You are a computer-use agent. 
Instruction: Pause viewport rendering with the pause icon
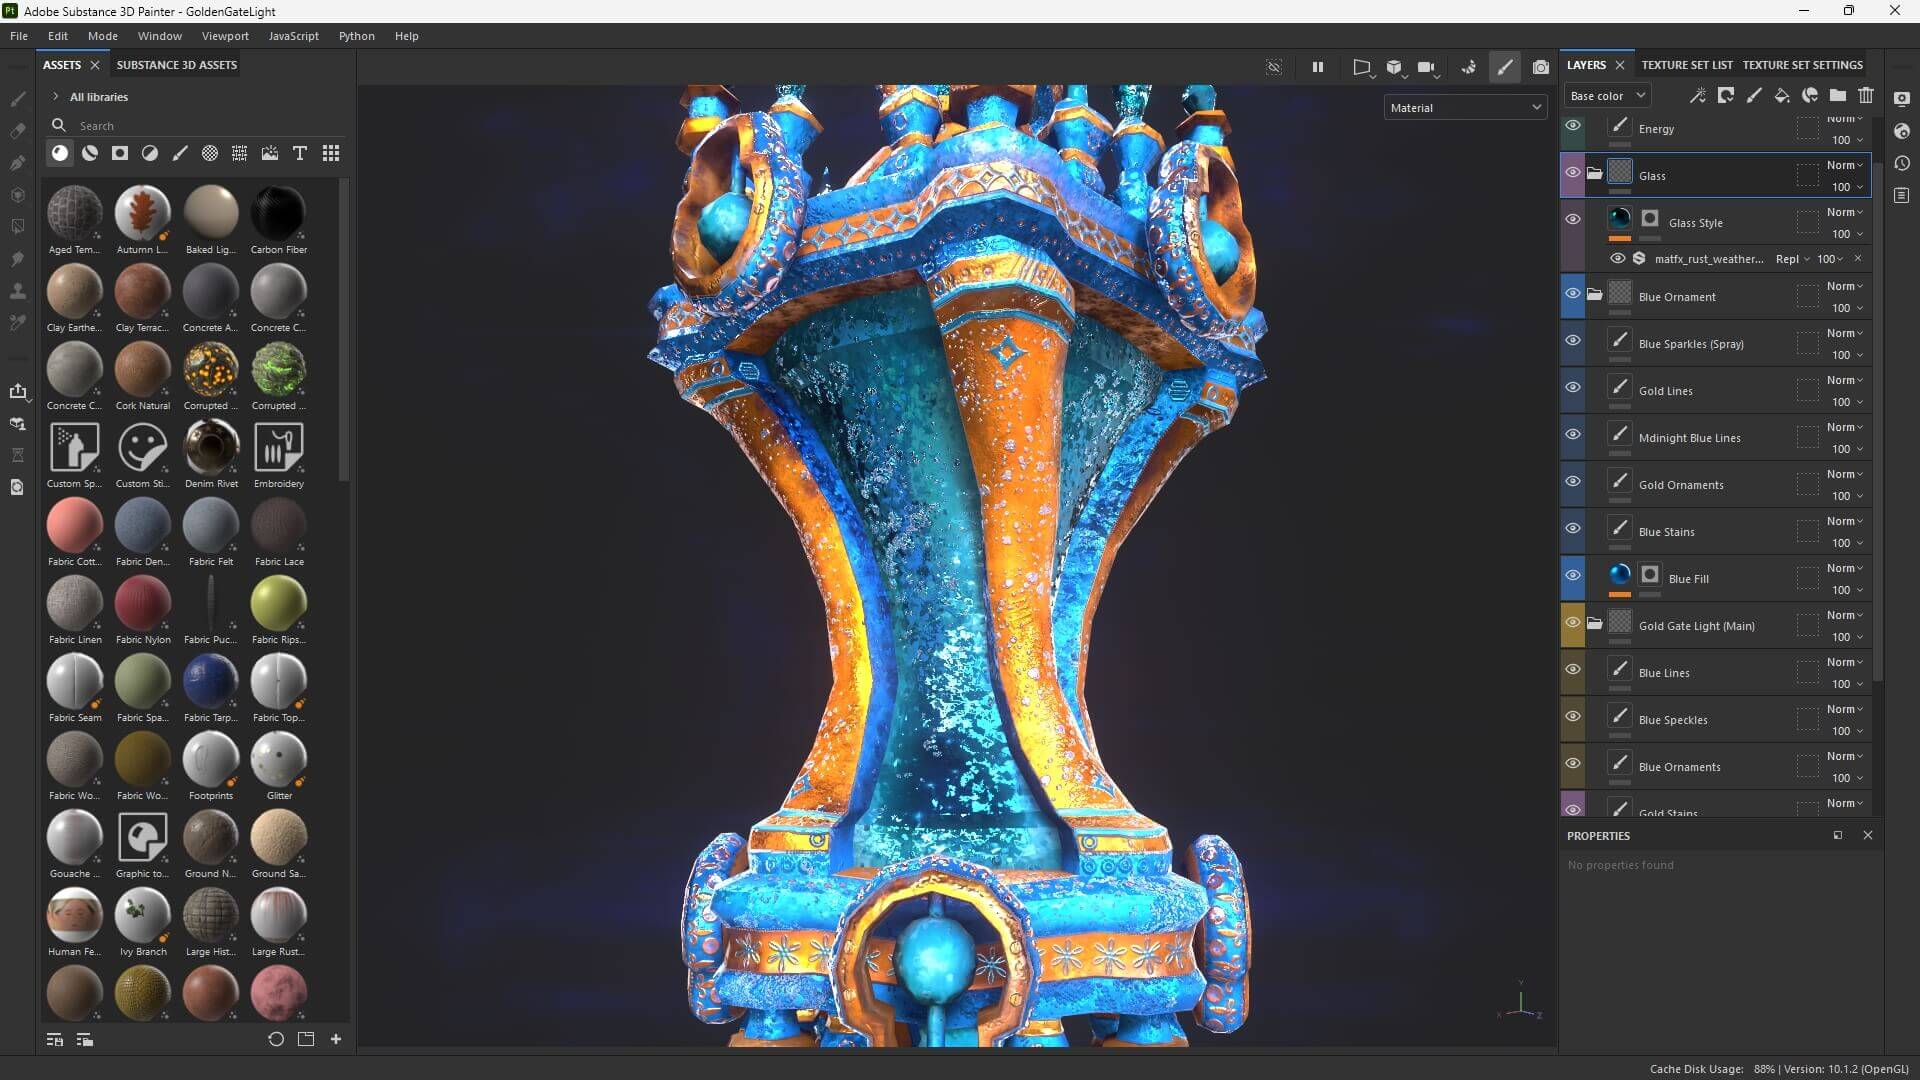click(1317, 67)
